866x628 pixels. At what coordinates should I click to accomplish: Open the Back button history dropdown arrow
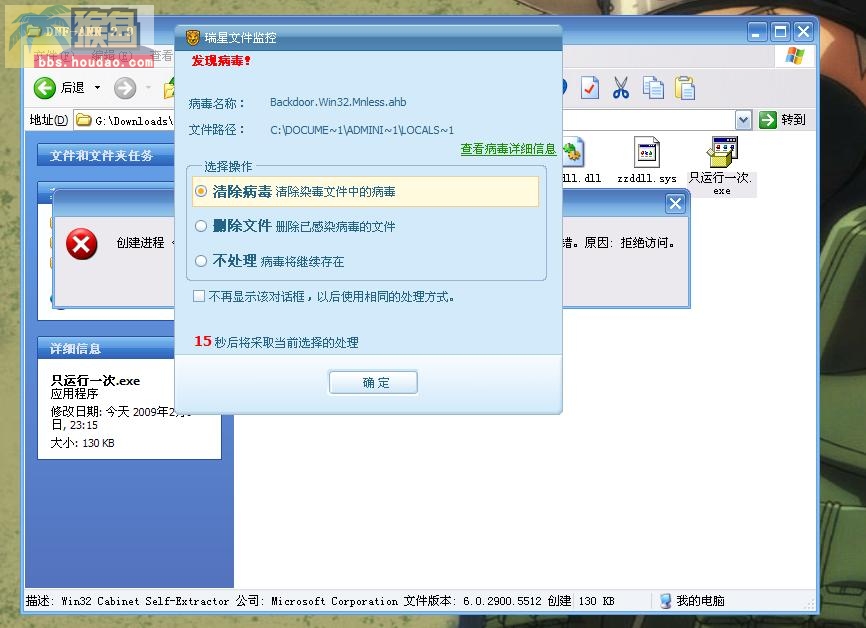(x=97, y=88)
